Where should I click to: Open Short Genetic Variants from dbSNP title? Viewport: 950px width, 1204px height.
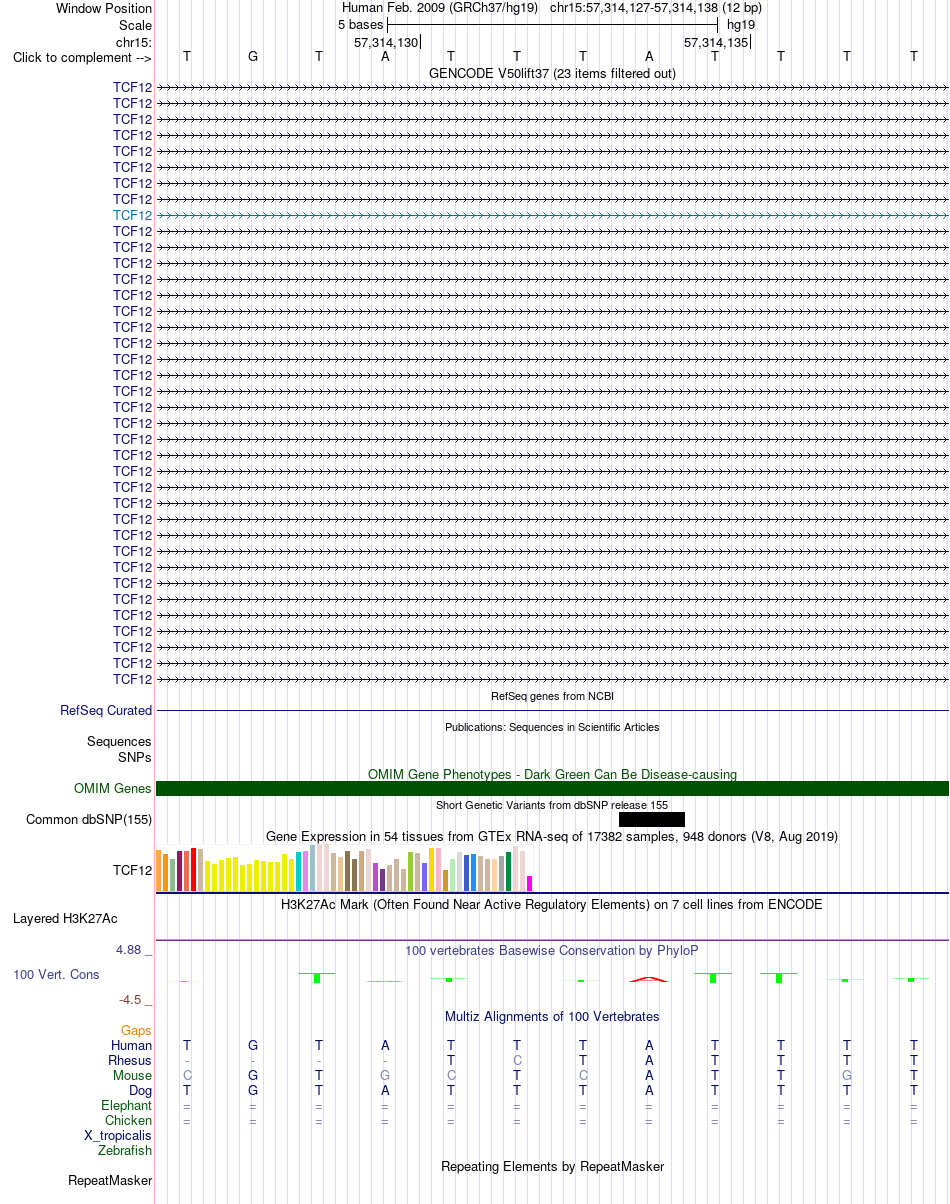[552, 805]
